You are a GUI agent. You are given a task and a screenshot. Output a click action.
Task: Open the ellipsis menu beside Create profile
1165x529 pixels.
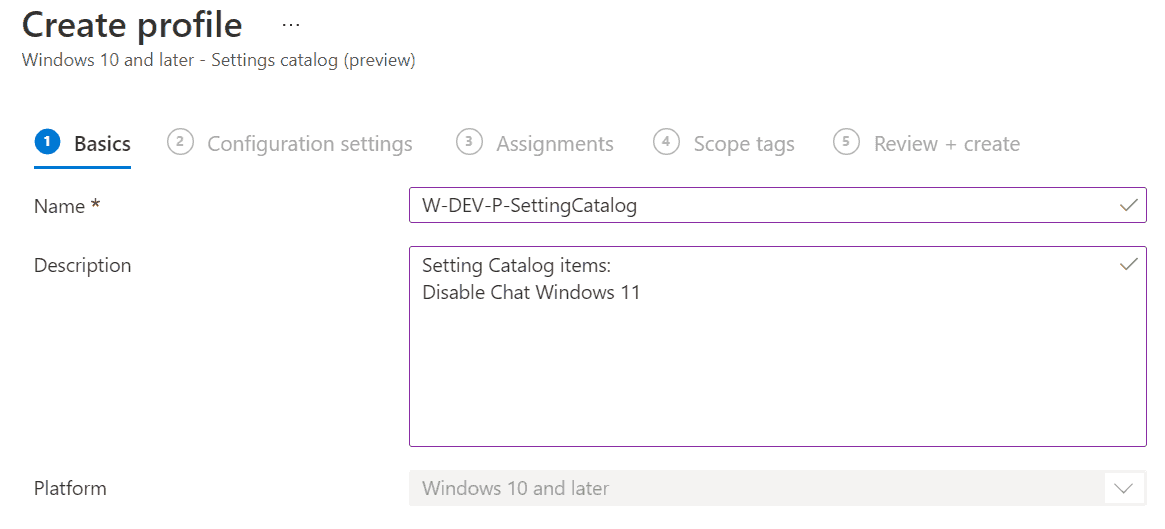point(291,25)
